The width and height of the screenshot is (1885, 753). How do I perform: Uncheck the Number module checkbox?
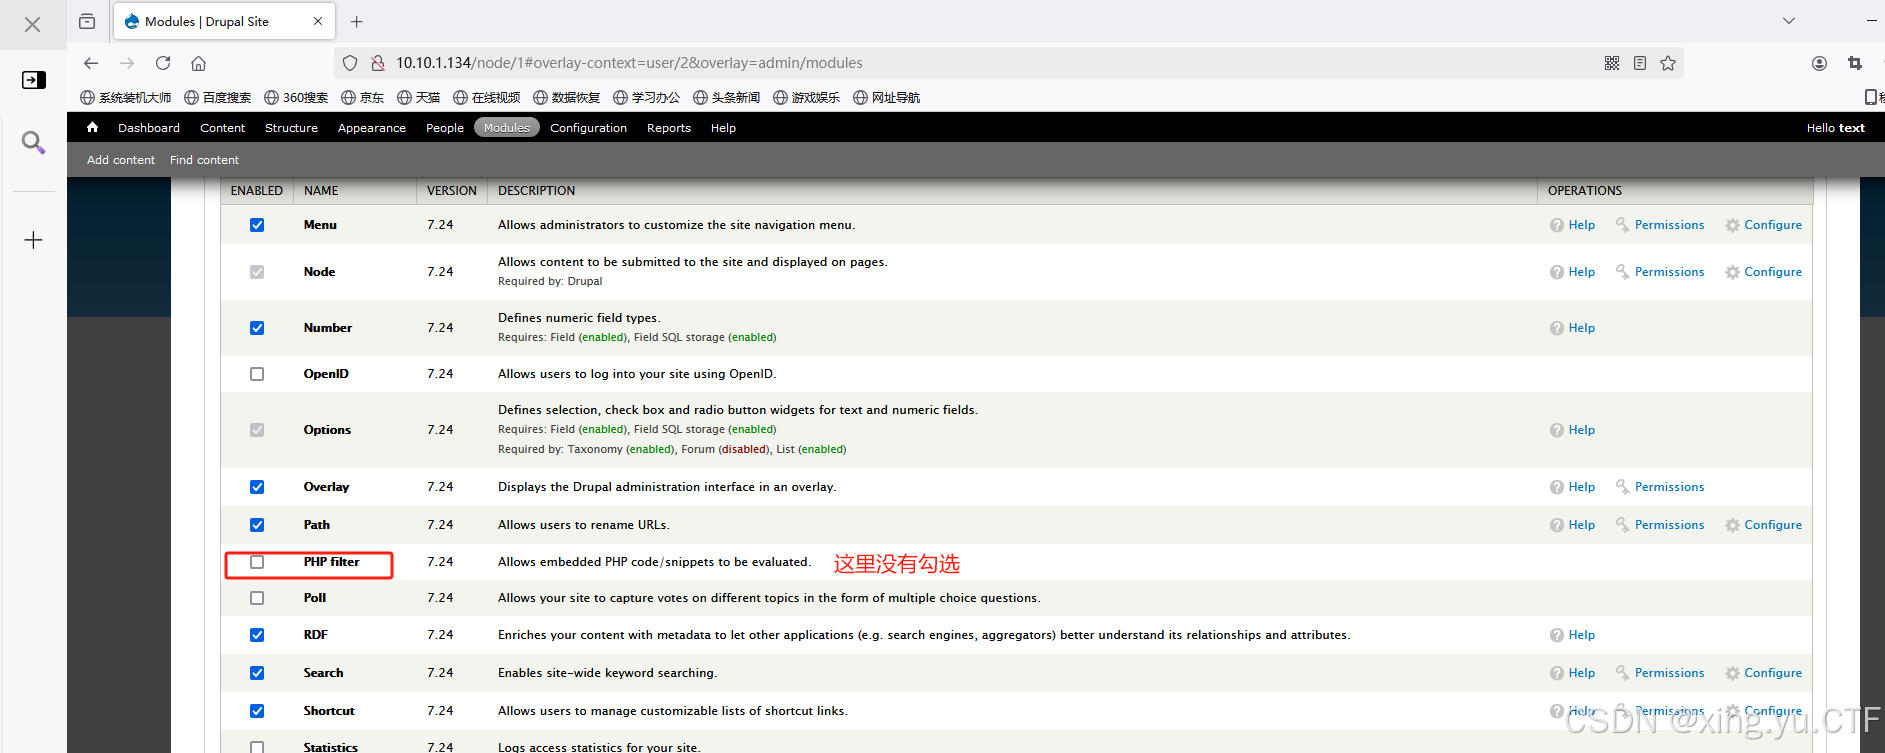click(257, 328)
